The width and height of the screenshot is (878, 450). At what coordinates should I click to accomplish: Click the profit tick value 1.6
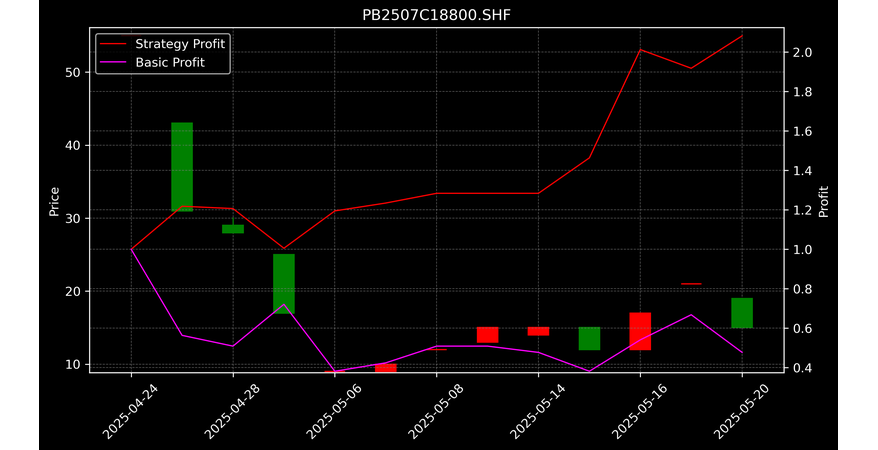point(800,132)
